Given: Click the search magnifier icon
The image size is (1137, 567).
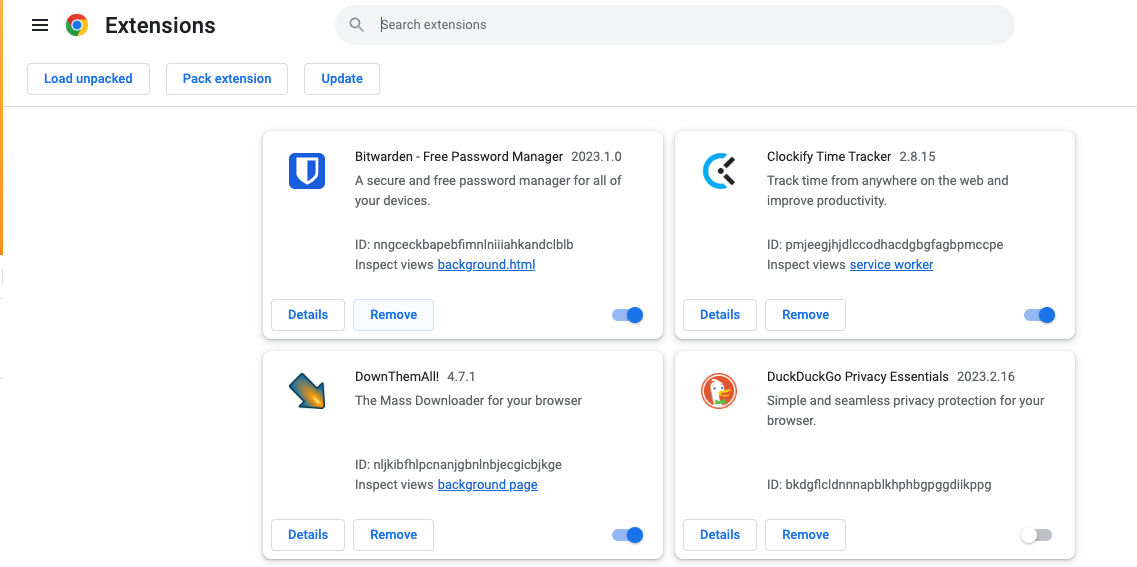Looking at the screenshot, I should (356, 25).
